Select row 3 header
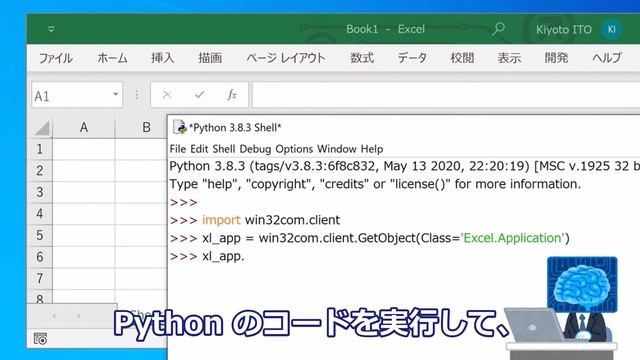The height and width of the screenshot is (360, 640). pyautogui.click(x=40, y=192)
